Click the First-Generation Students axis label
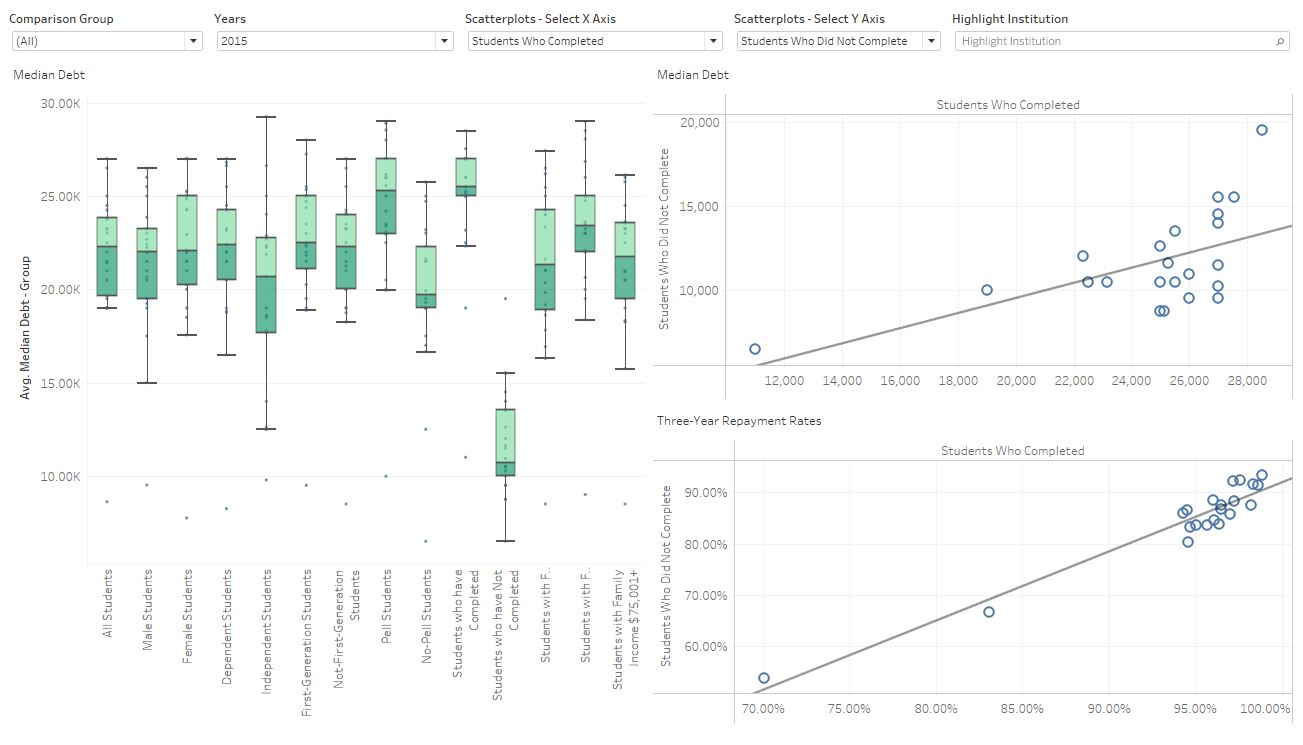Viewport: 1303px width, 745px height. pos(307,629)
